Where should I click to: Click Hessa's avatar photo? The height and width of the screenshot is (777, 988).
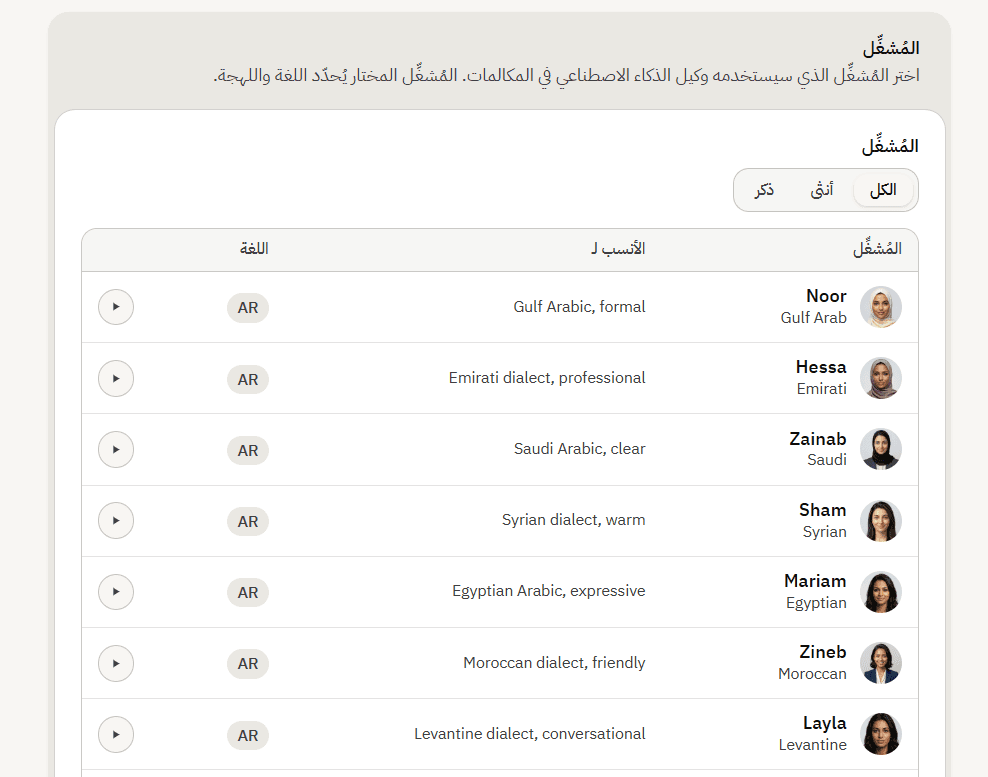tap(881, 378)
